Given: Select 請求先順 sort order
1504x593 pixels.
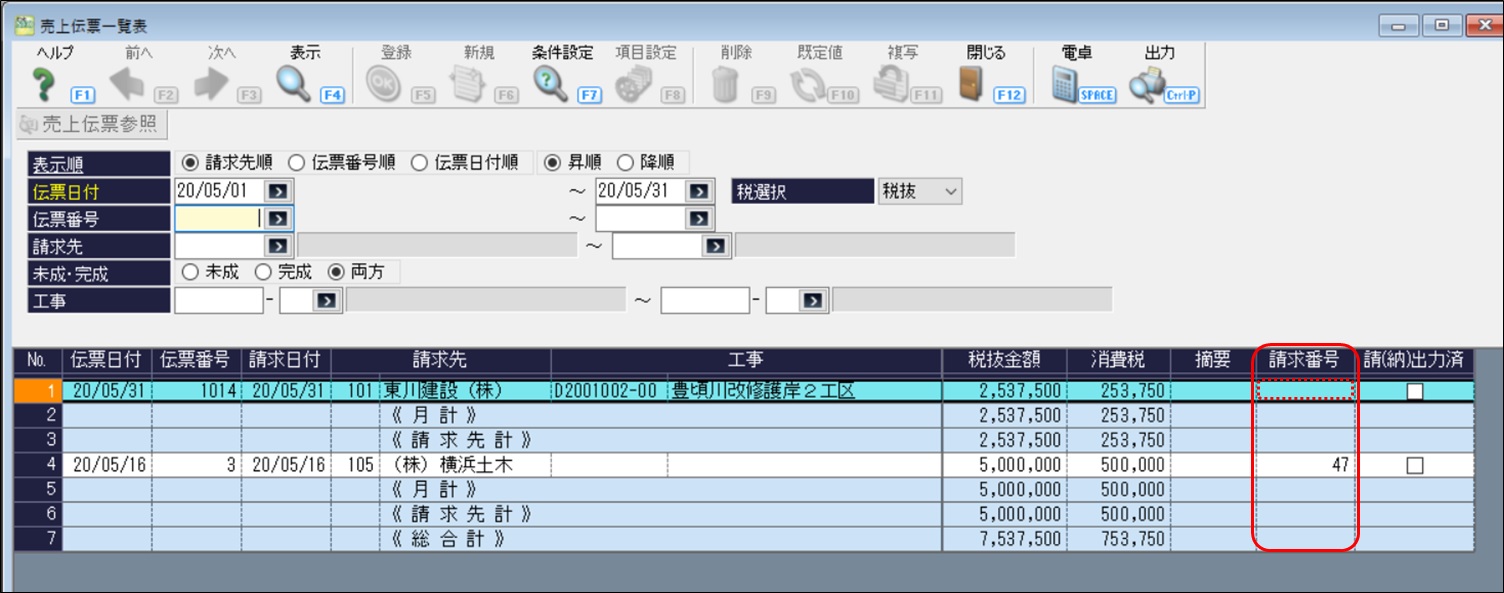Looking at the screenshot, I should click(x=189, y=162).
